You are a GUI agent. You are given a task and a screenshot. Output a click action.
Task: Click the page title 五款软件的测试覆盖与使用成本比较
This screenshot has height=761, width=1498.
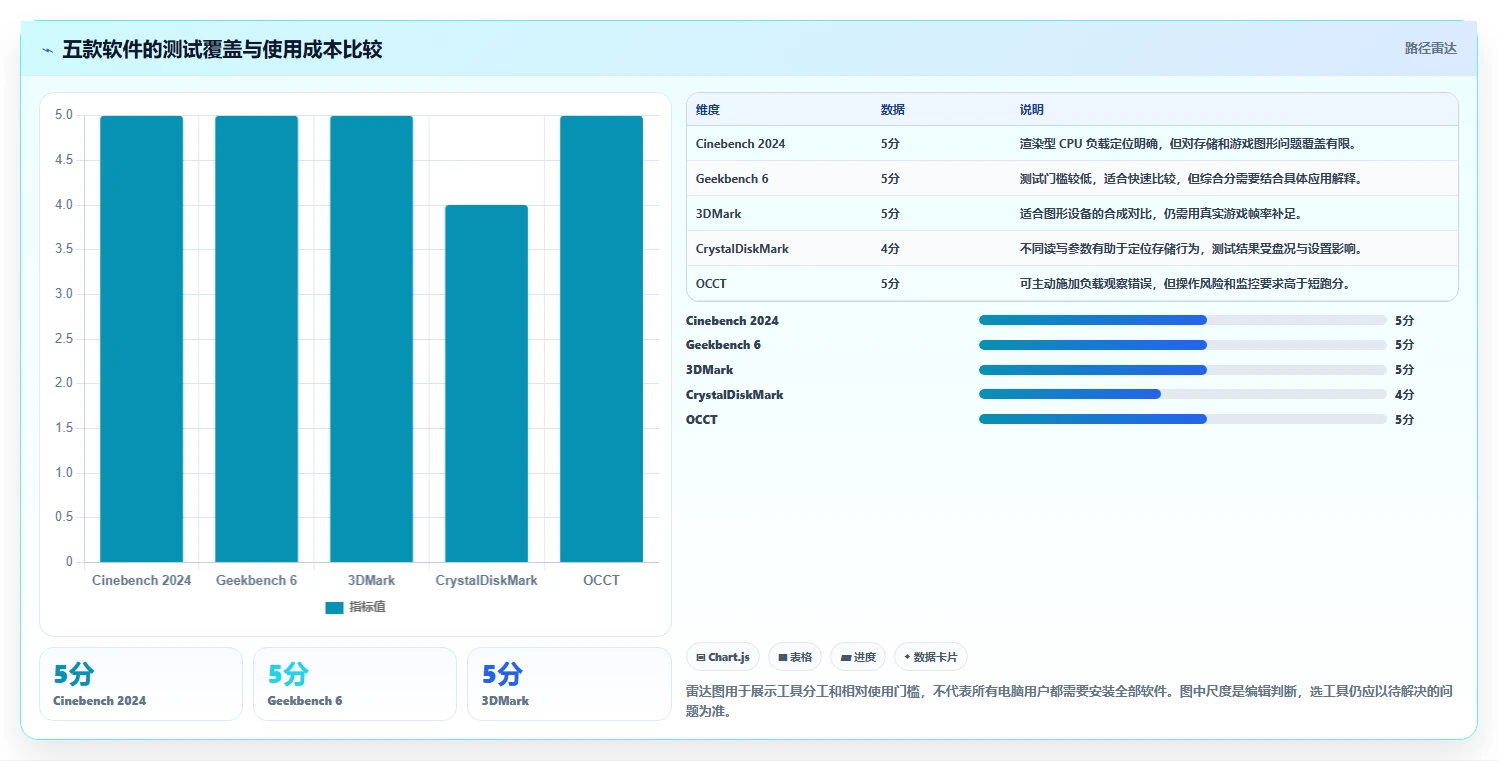click(x=222, y=49)
